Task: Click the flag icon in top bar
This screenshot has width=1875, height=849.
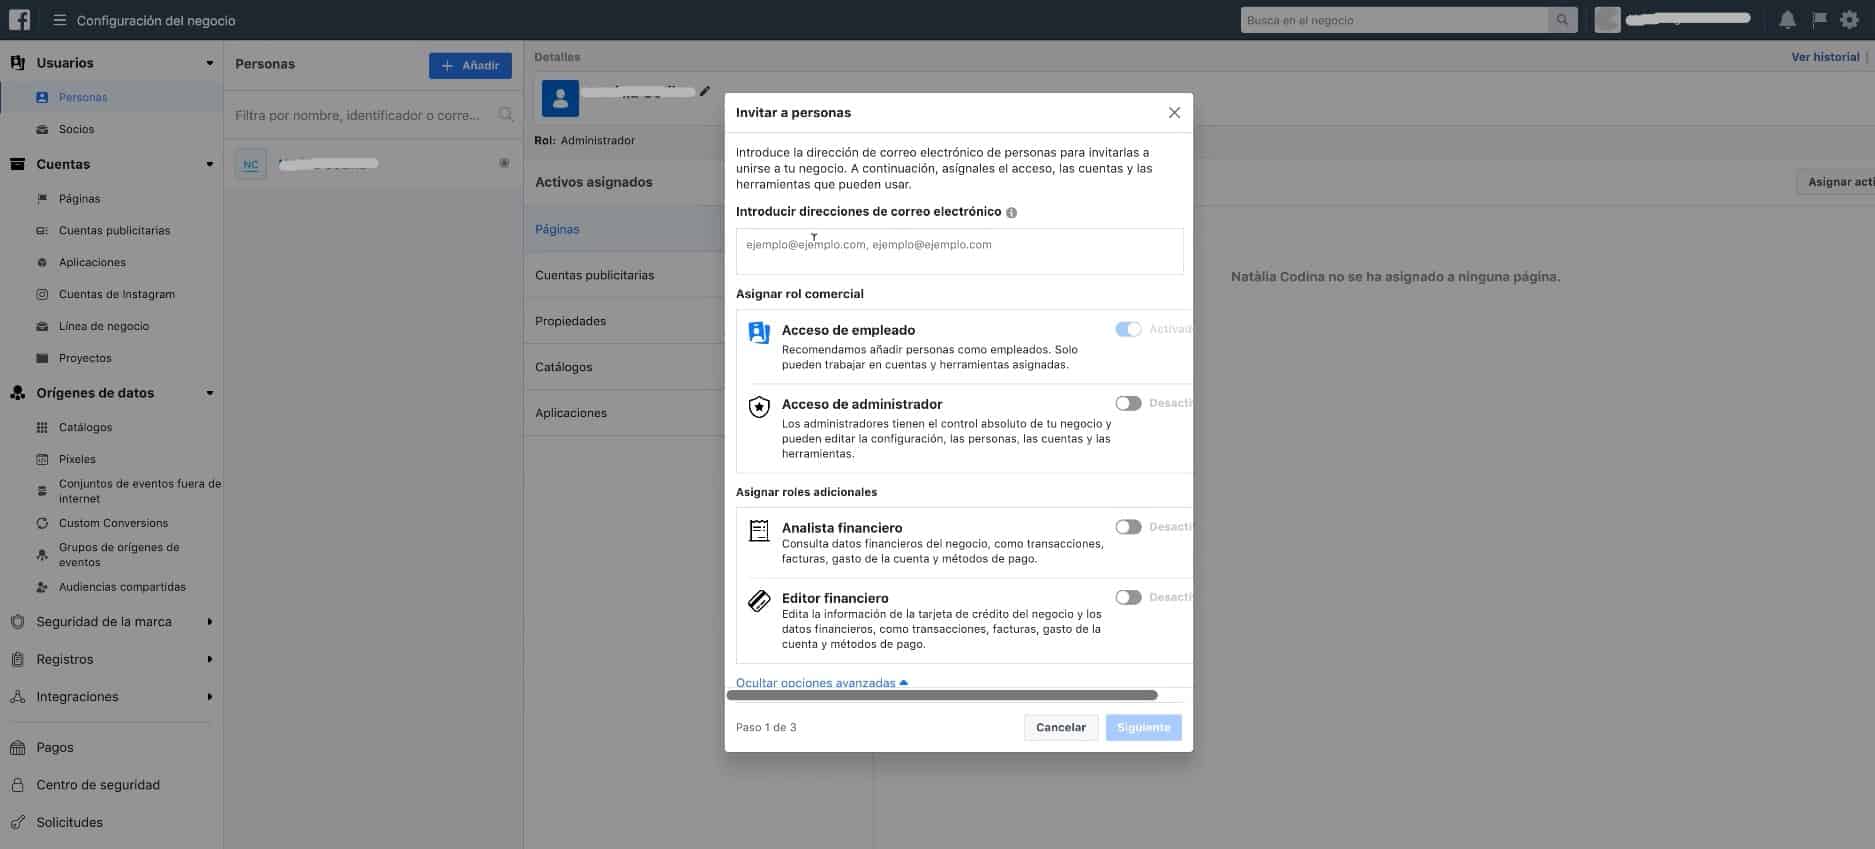Action: tap(1819, 20)
